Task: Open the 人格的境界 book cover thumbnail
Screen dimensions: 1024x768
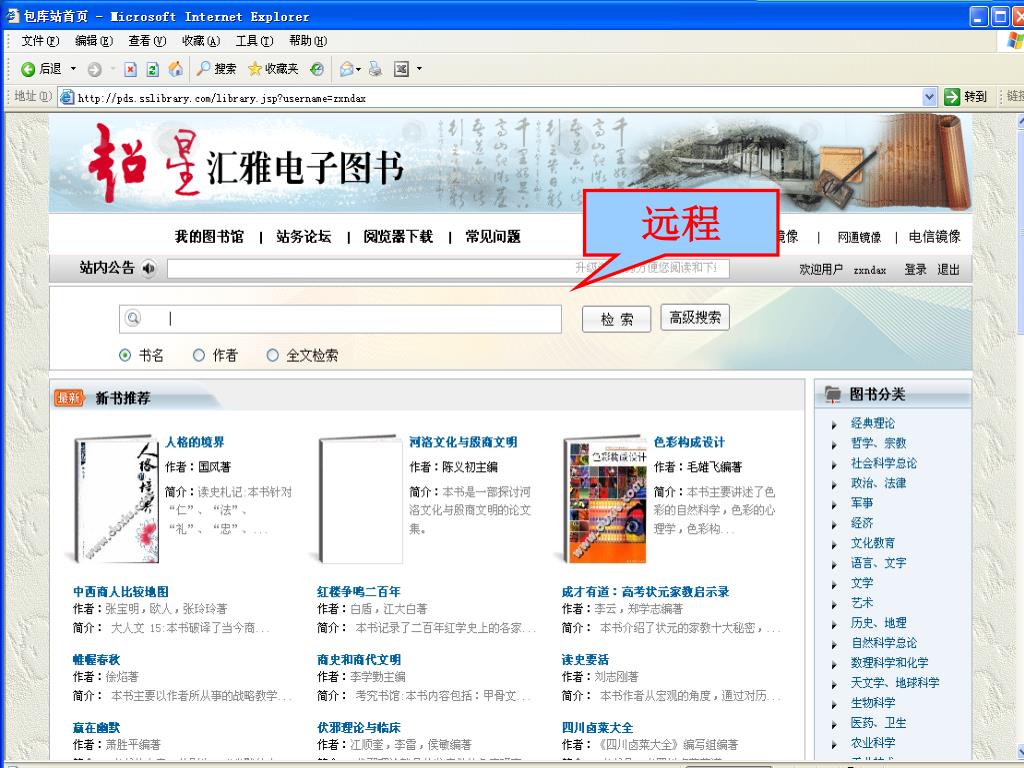Action: tap(116, 499)
